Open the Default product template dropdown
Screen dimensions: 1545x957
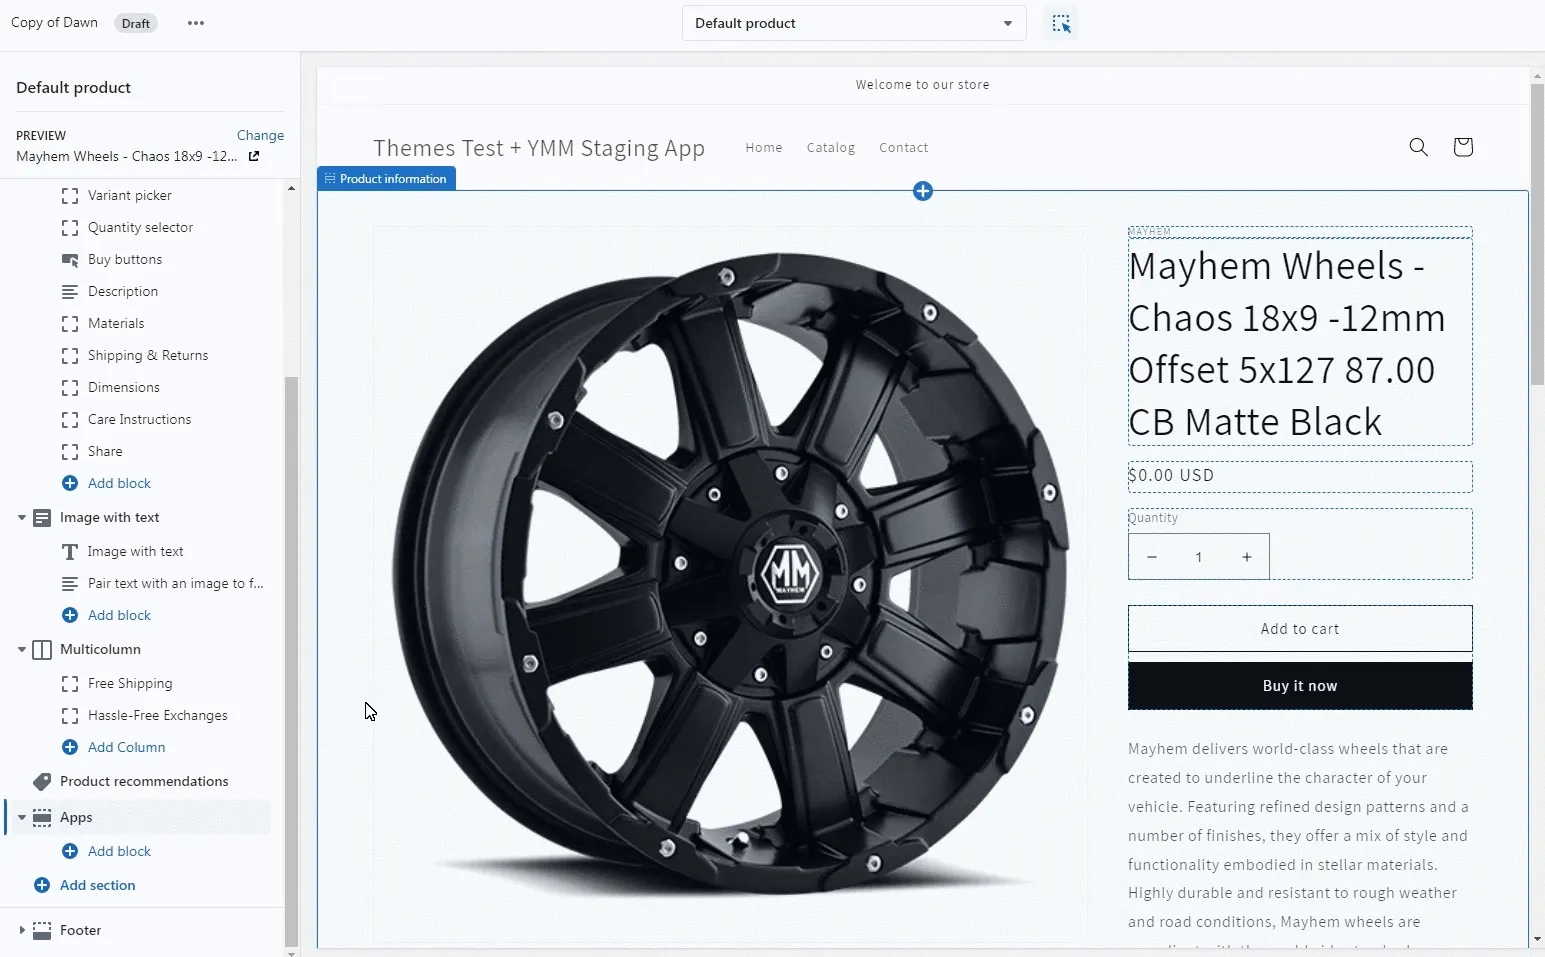coord(853,23)
